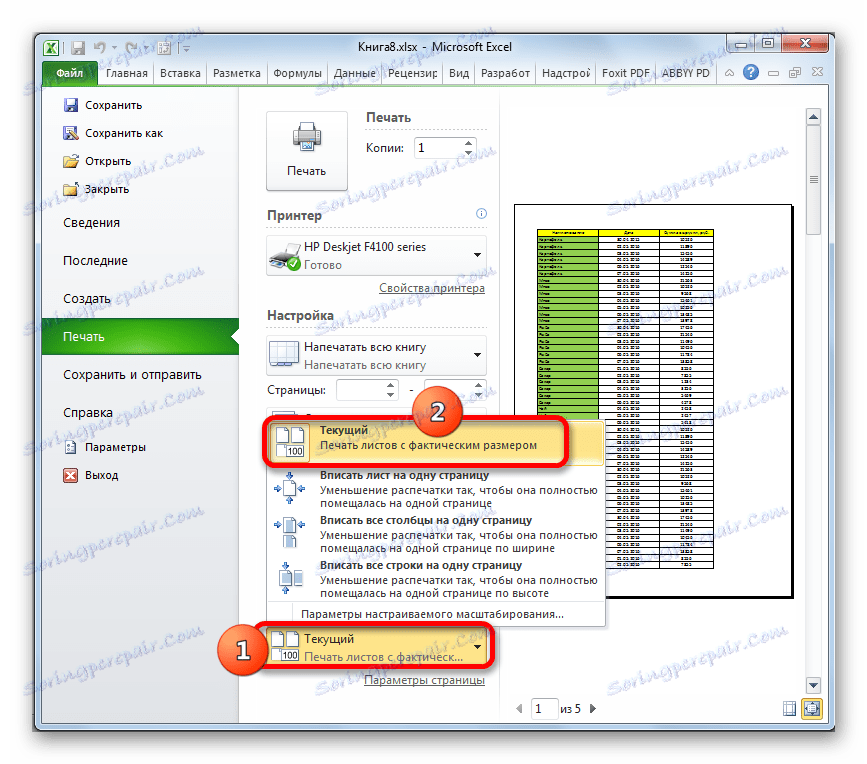This screenshot has width=867, height=764.
Task: Click the first Страницы input field
Action: coord(361,390)
